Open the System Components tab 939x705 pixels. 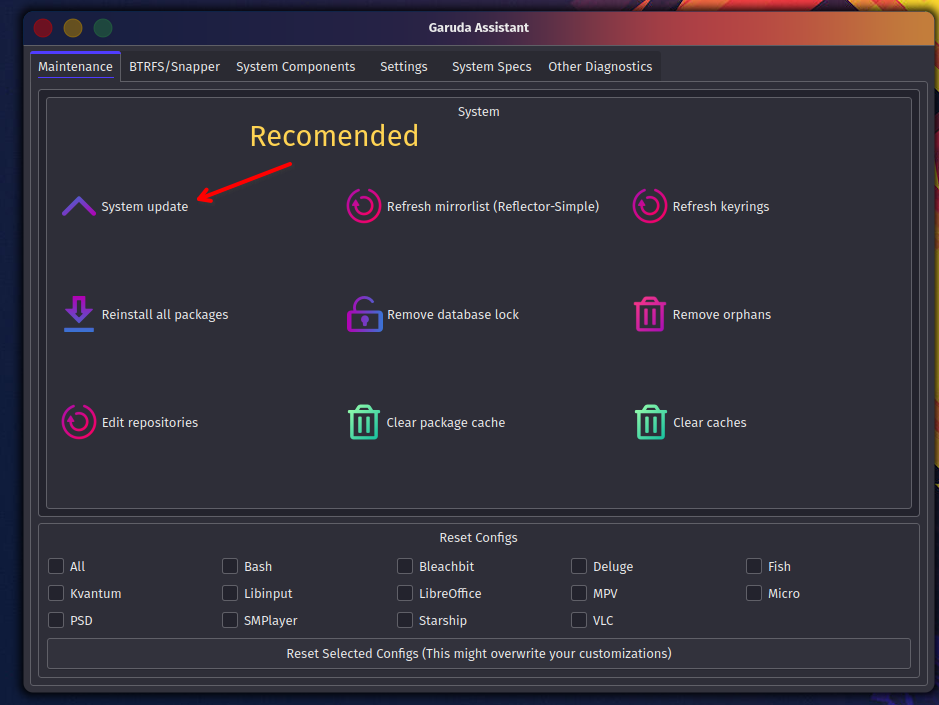click(295, 67)
